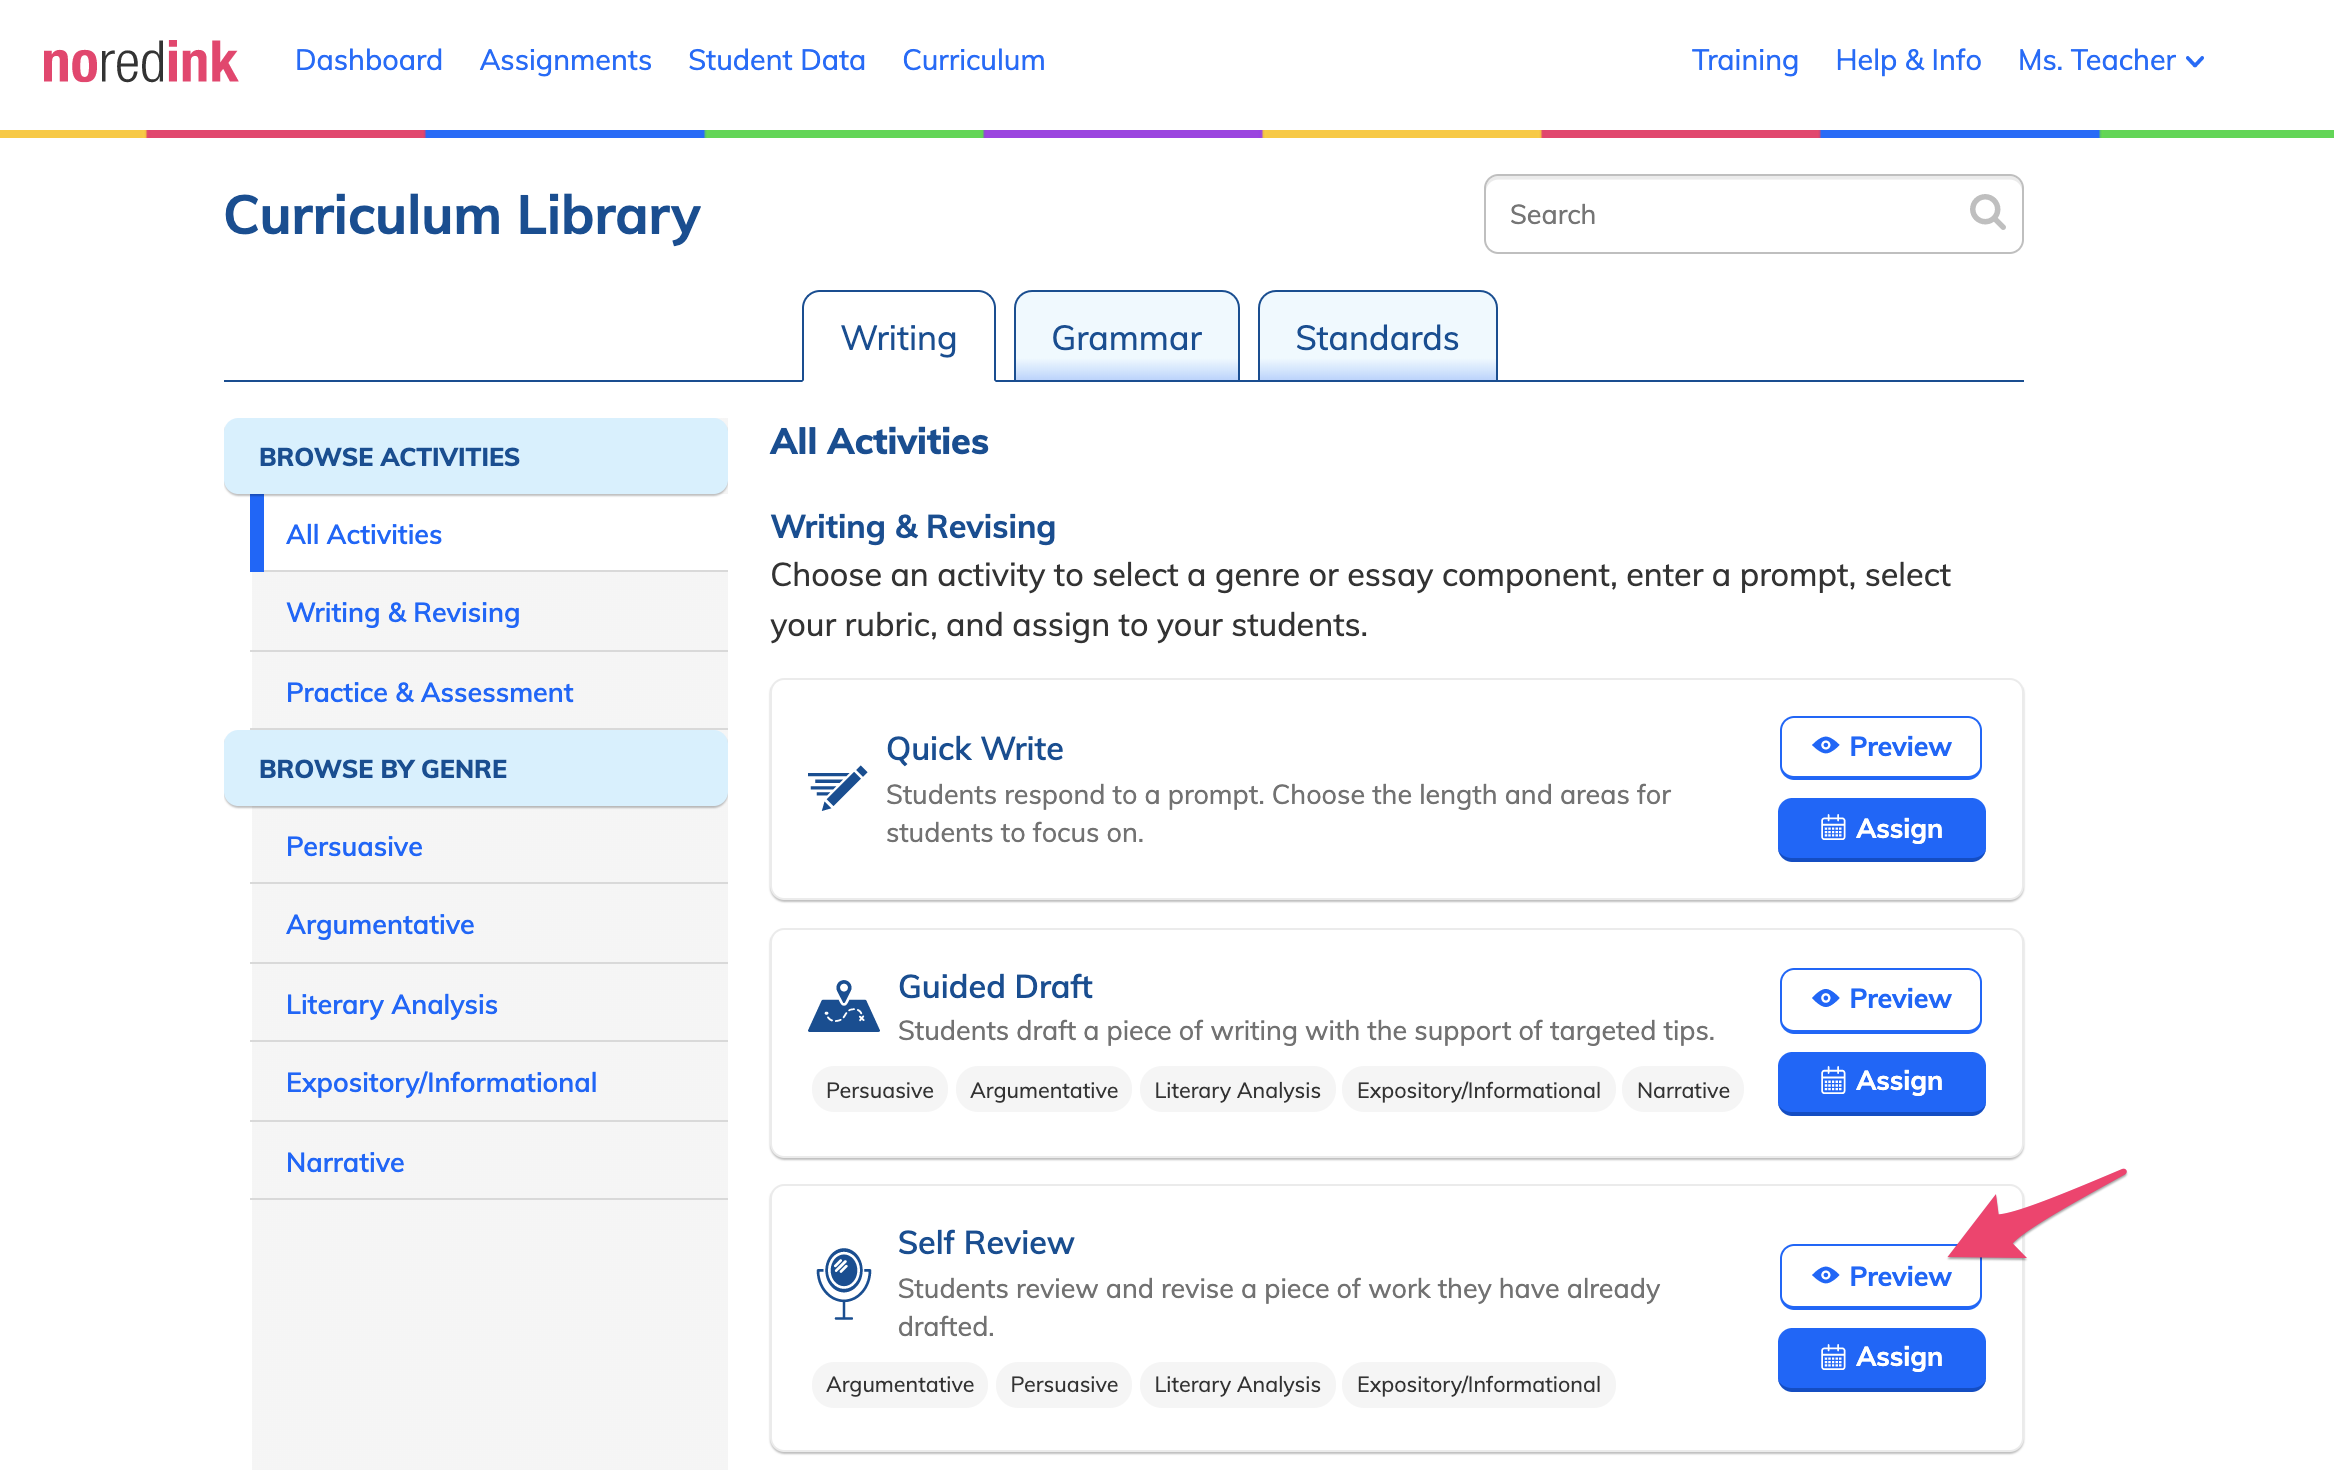Image resolution: width=2334 pixels, height=1470 pixels.
Task: Click the Self Review mirror icon
Action: [x=844, y=1283]
